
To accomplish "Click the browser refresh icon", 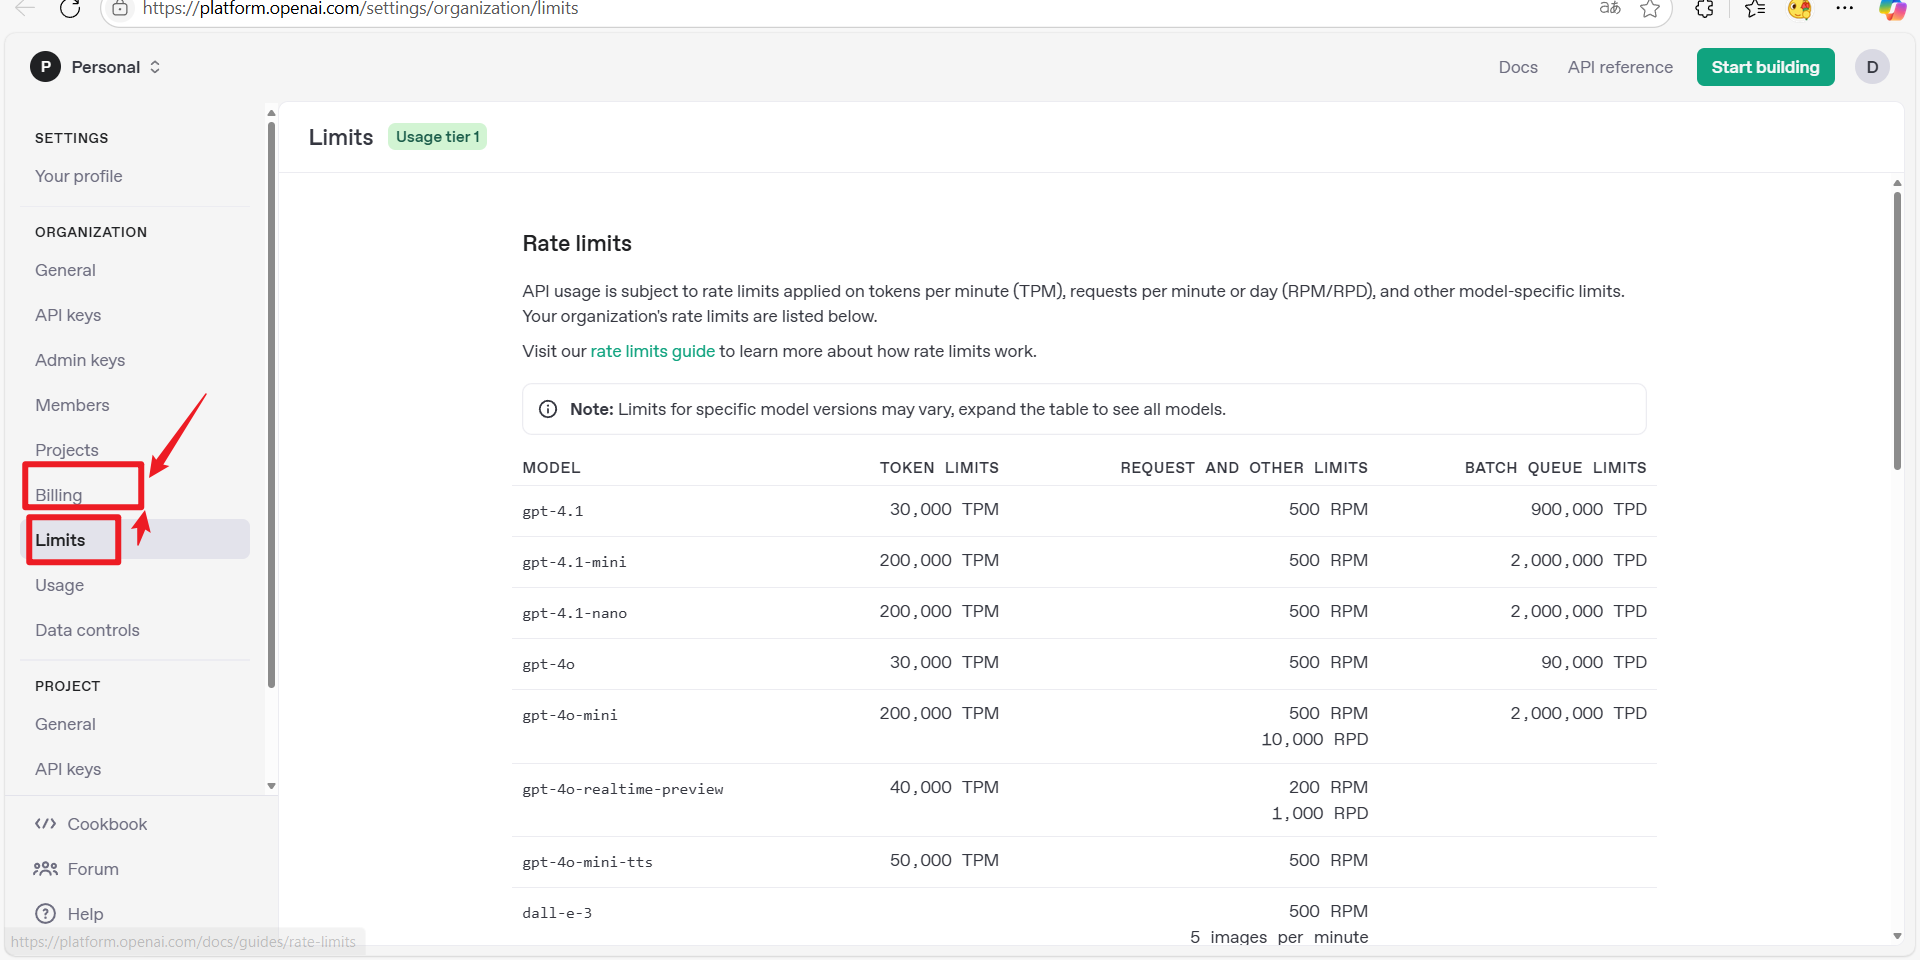I will click(x=70, y=9).
